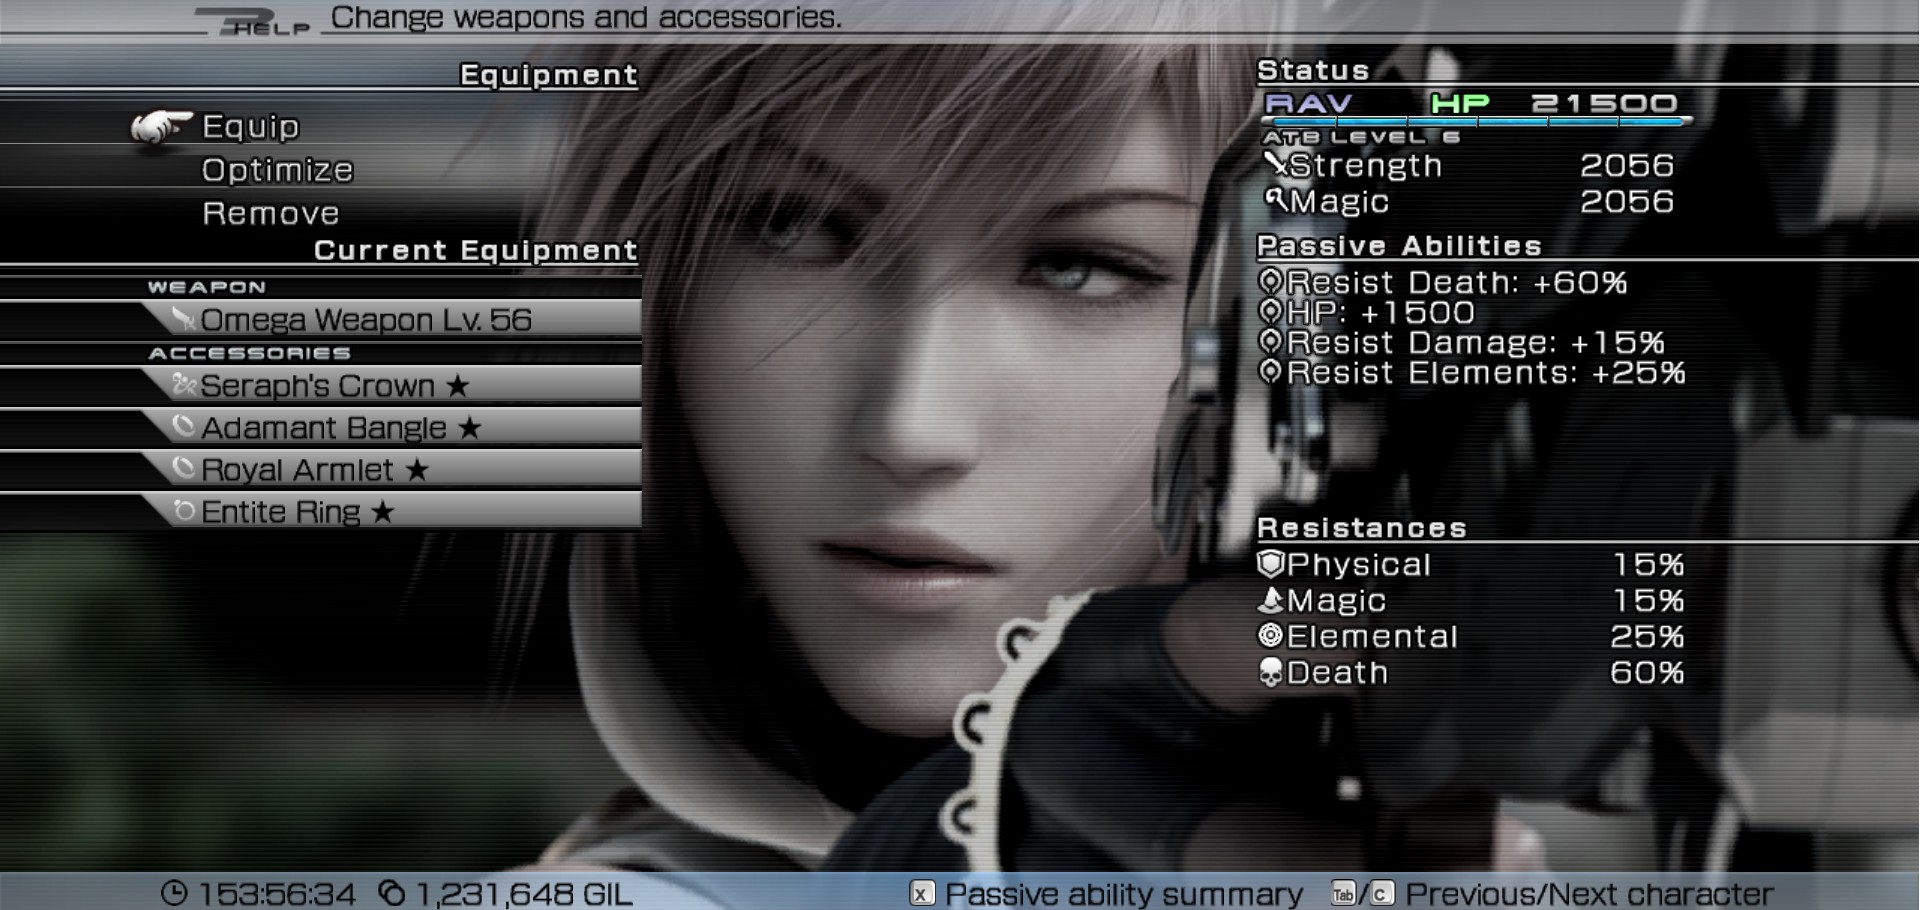The height and width of the screenshot is (910, 1920).
Task: Select the Remove menu option
Action: pos(270,213)
